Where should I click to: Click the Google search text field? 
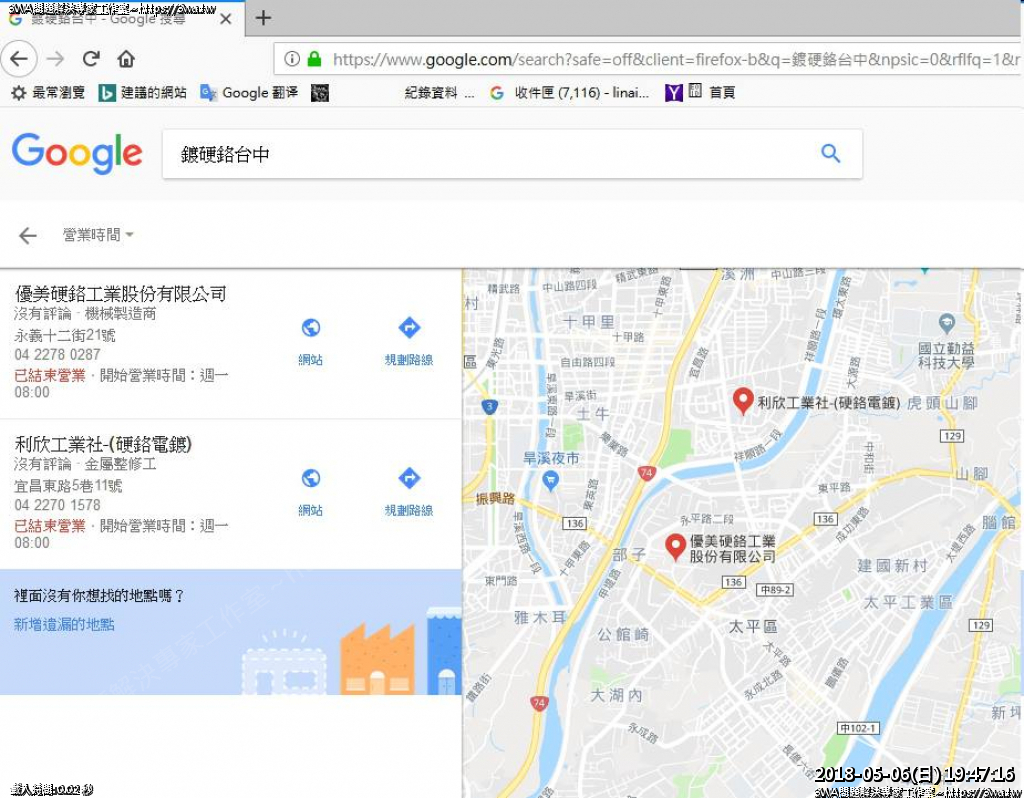(490, 154)
